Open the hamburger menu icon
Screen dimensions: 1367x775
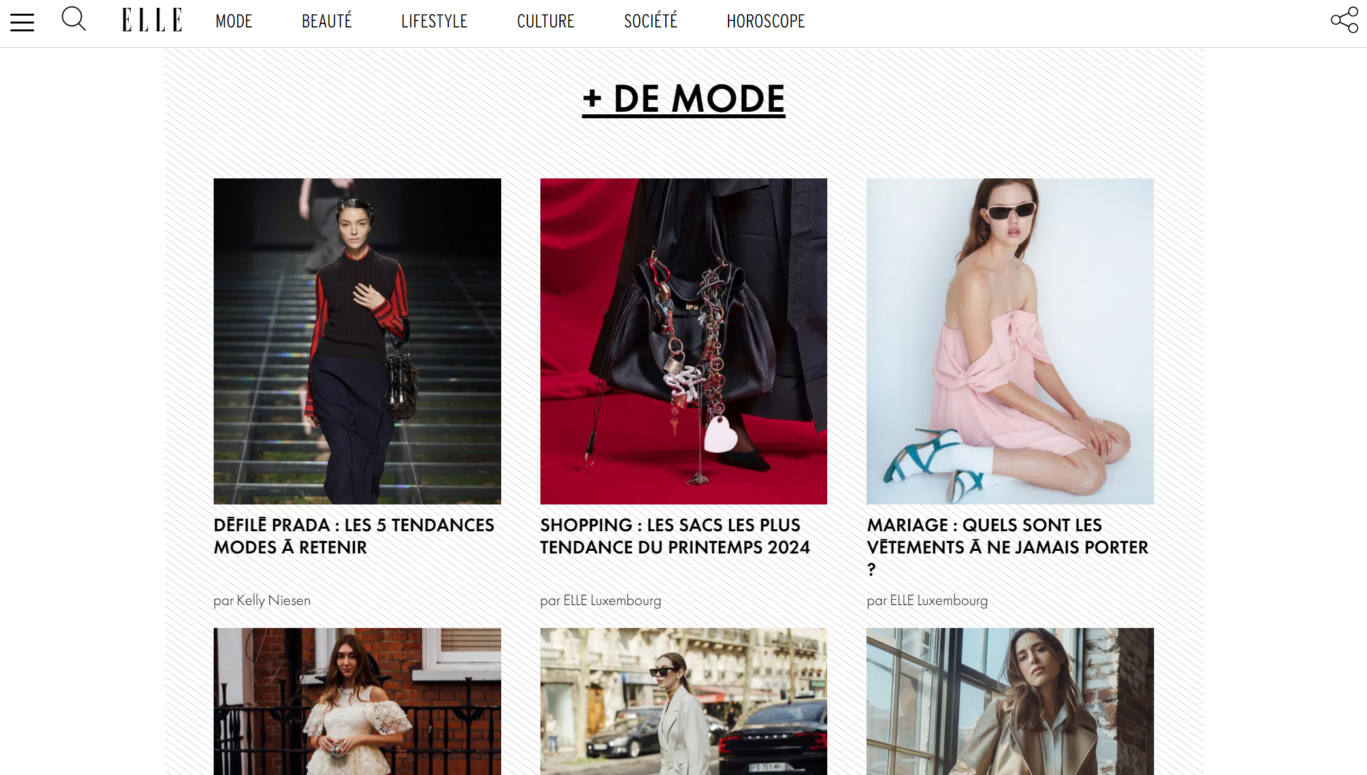(22, 22)
